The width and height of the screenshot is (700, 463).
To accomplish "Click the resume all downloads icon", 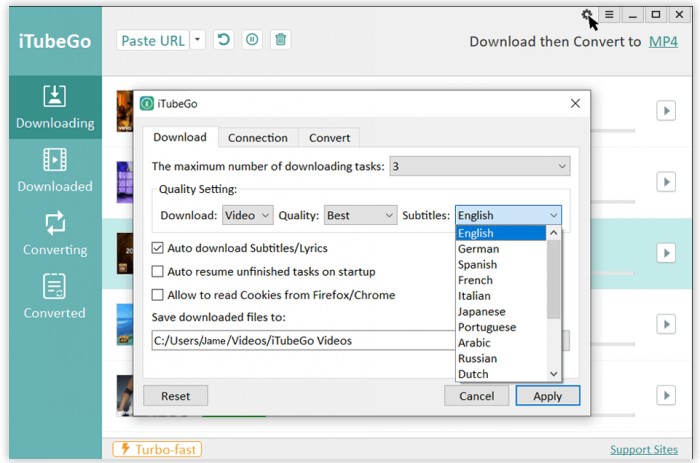I will click(224, 40).
